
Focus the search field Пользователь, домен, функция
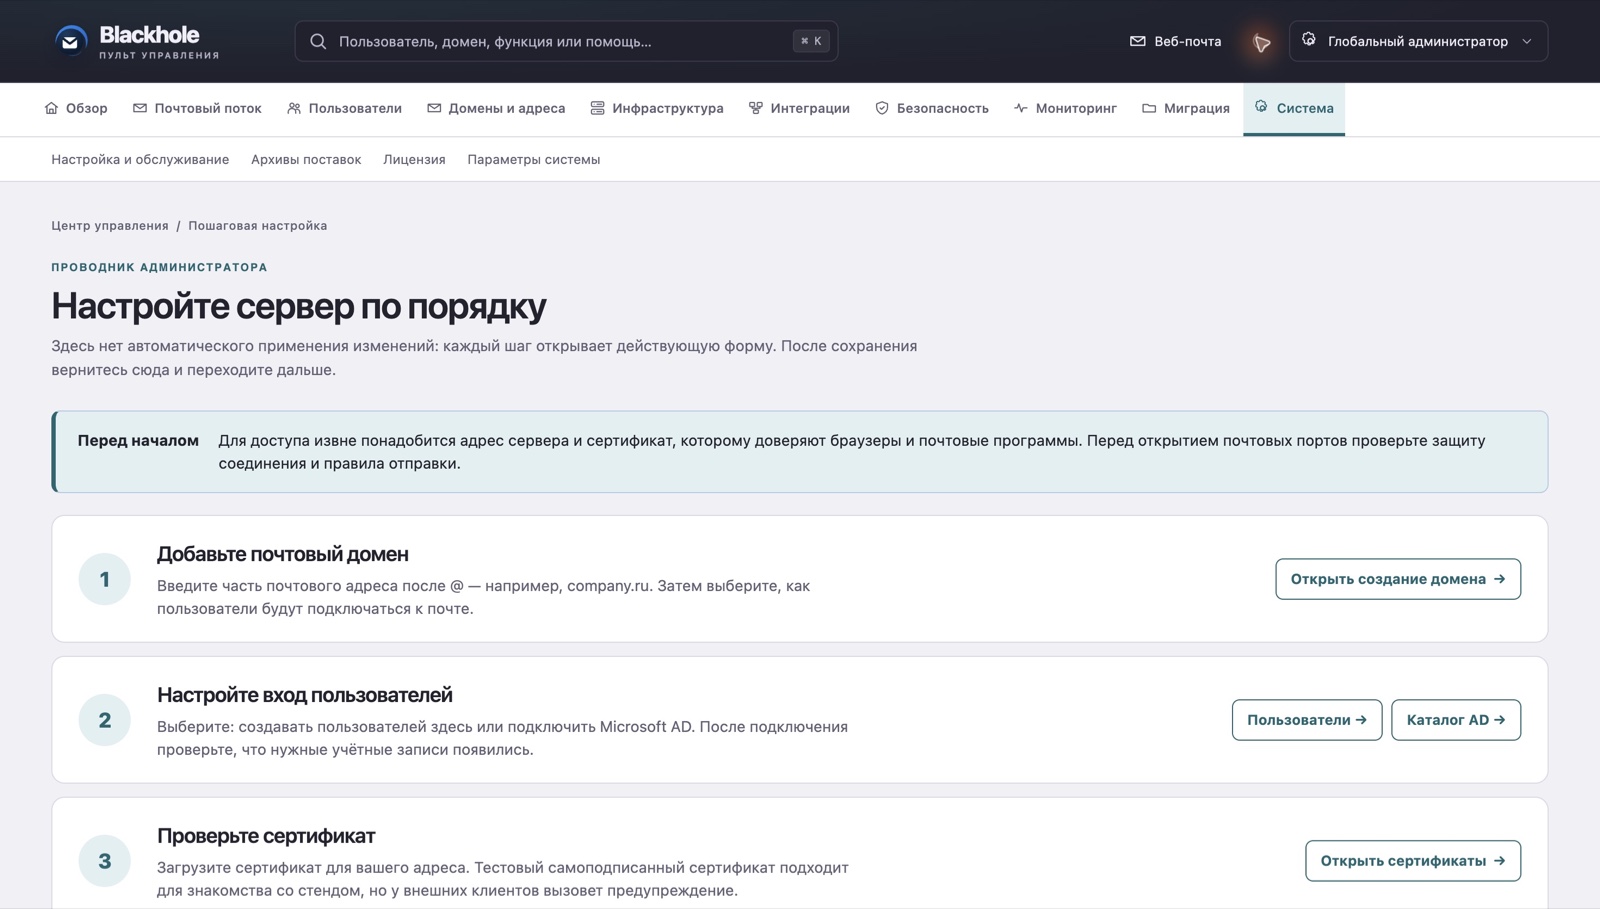(566, 41)
